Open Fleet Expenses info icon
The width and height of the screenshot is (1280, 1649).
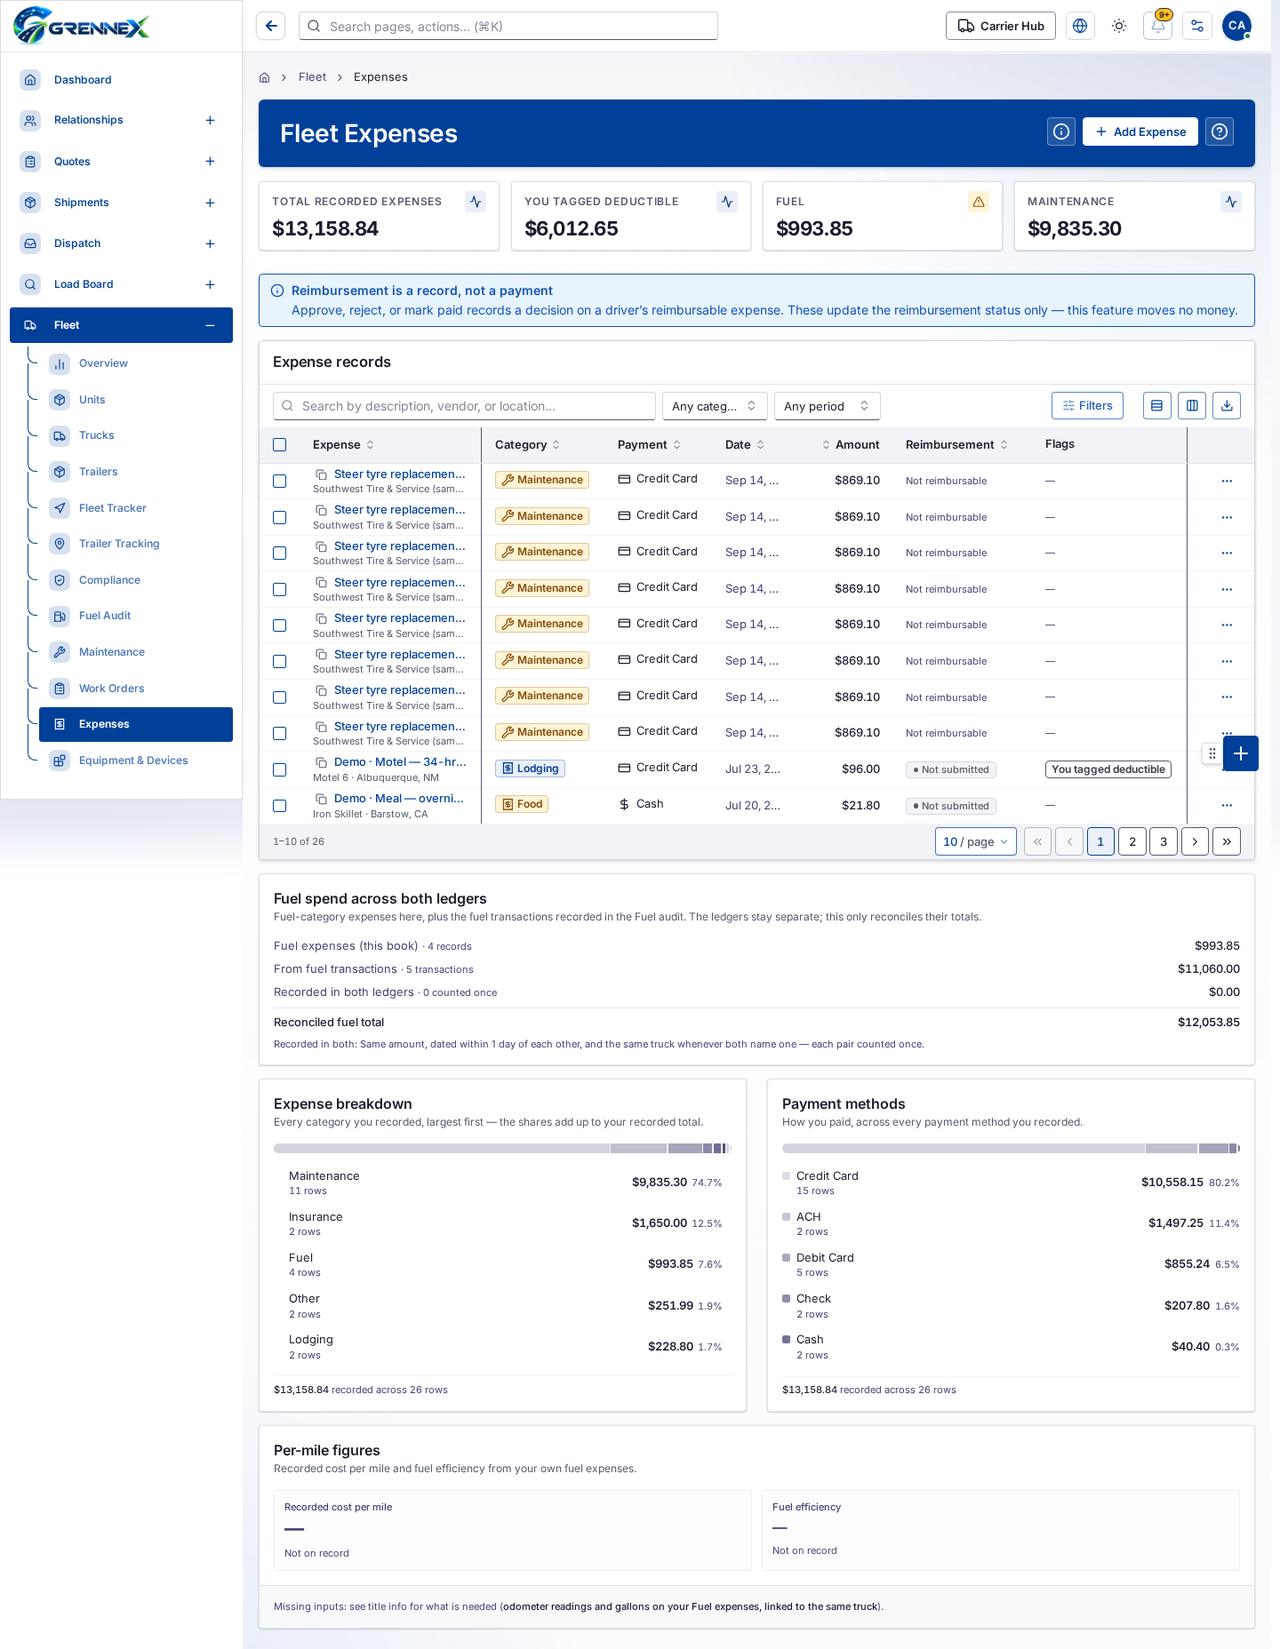tap(1061, 131)
